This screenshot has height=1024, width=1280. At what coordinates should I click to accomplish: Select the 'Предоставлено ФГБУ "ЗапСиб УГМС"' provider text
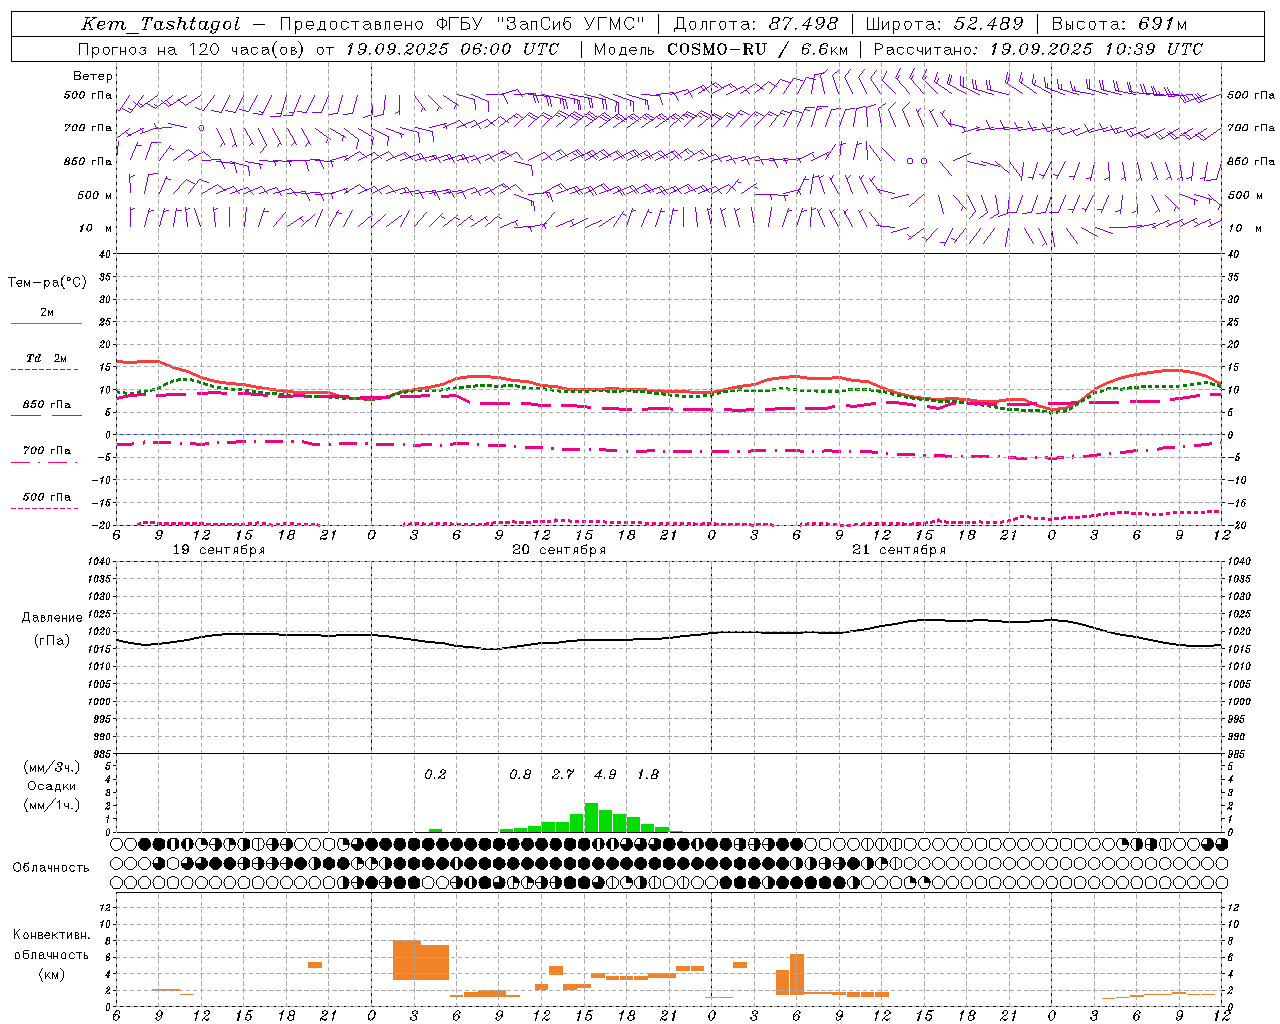coord(462,24)
